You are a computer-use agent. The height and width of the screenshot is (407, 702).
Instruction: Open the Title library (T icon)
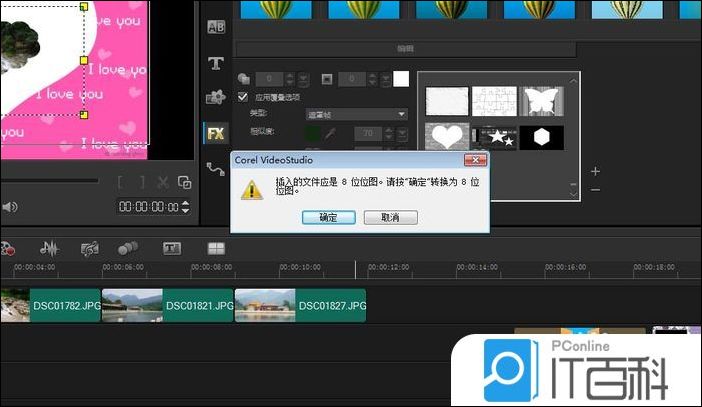point(215,63)
